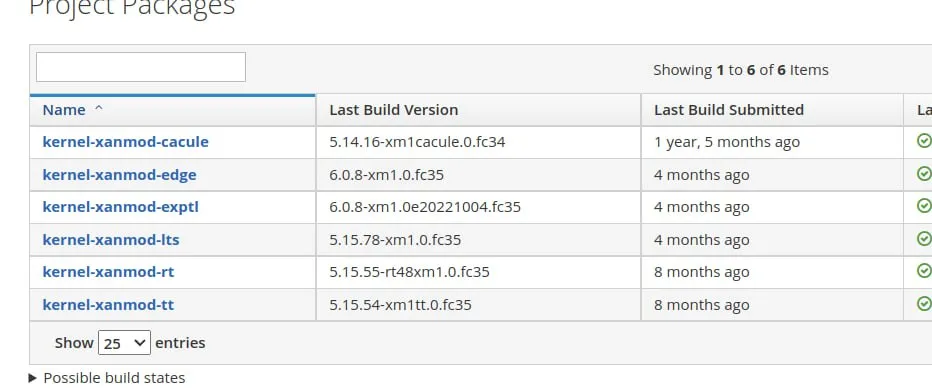Click the kernel-xanmod-cacule success status icon
This screenshot has width=932, height=389.
(924, 141)
